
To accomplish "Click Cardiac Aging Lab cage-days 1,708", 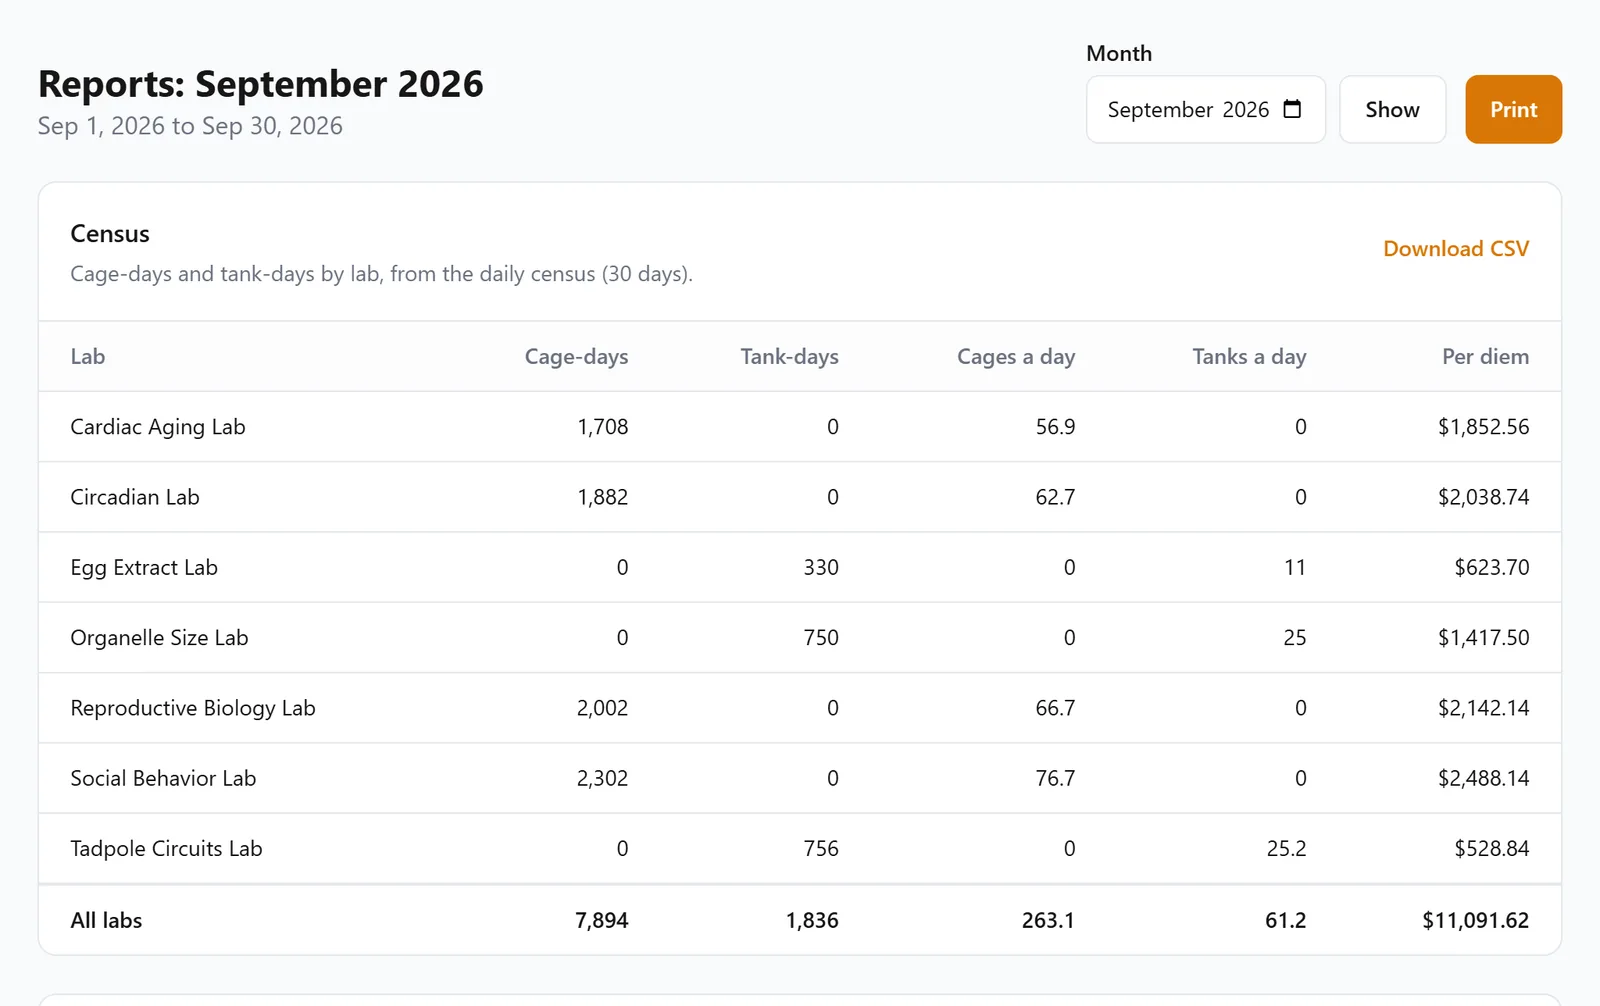I will tap(603, 427).
